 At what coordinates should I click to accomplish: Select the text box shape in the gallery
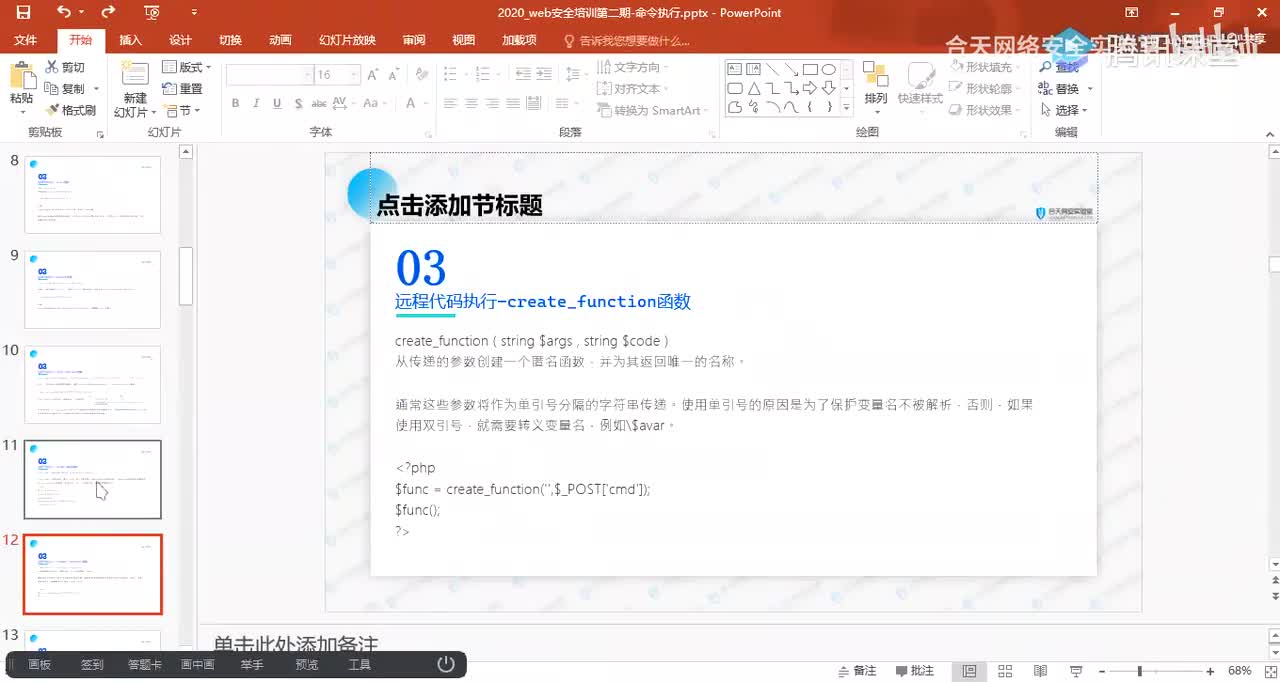click(x=735, y=69)
